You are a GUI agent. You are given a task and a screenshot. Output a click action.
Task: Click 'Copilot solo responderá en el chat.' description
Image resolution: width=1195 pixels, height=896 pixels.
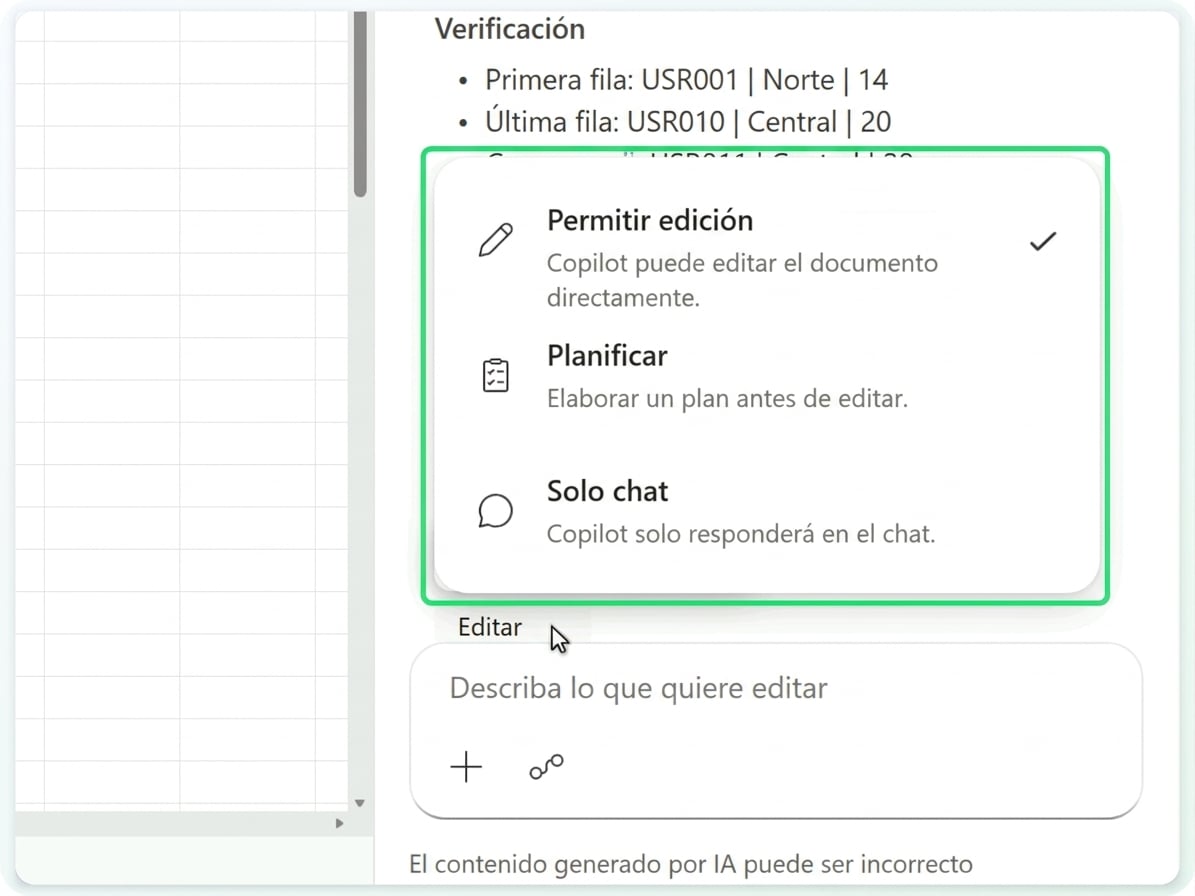741,534
